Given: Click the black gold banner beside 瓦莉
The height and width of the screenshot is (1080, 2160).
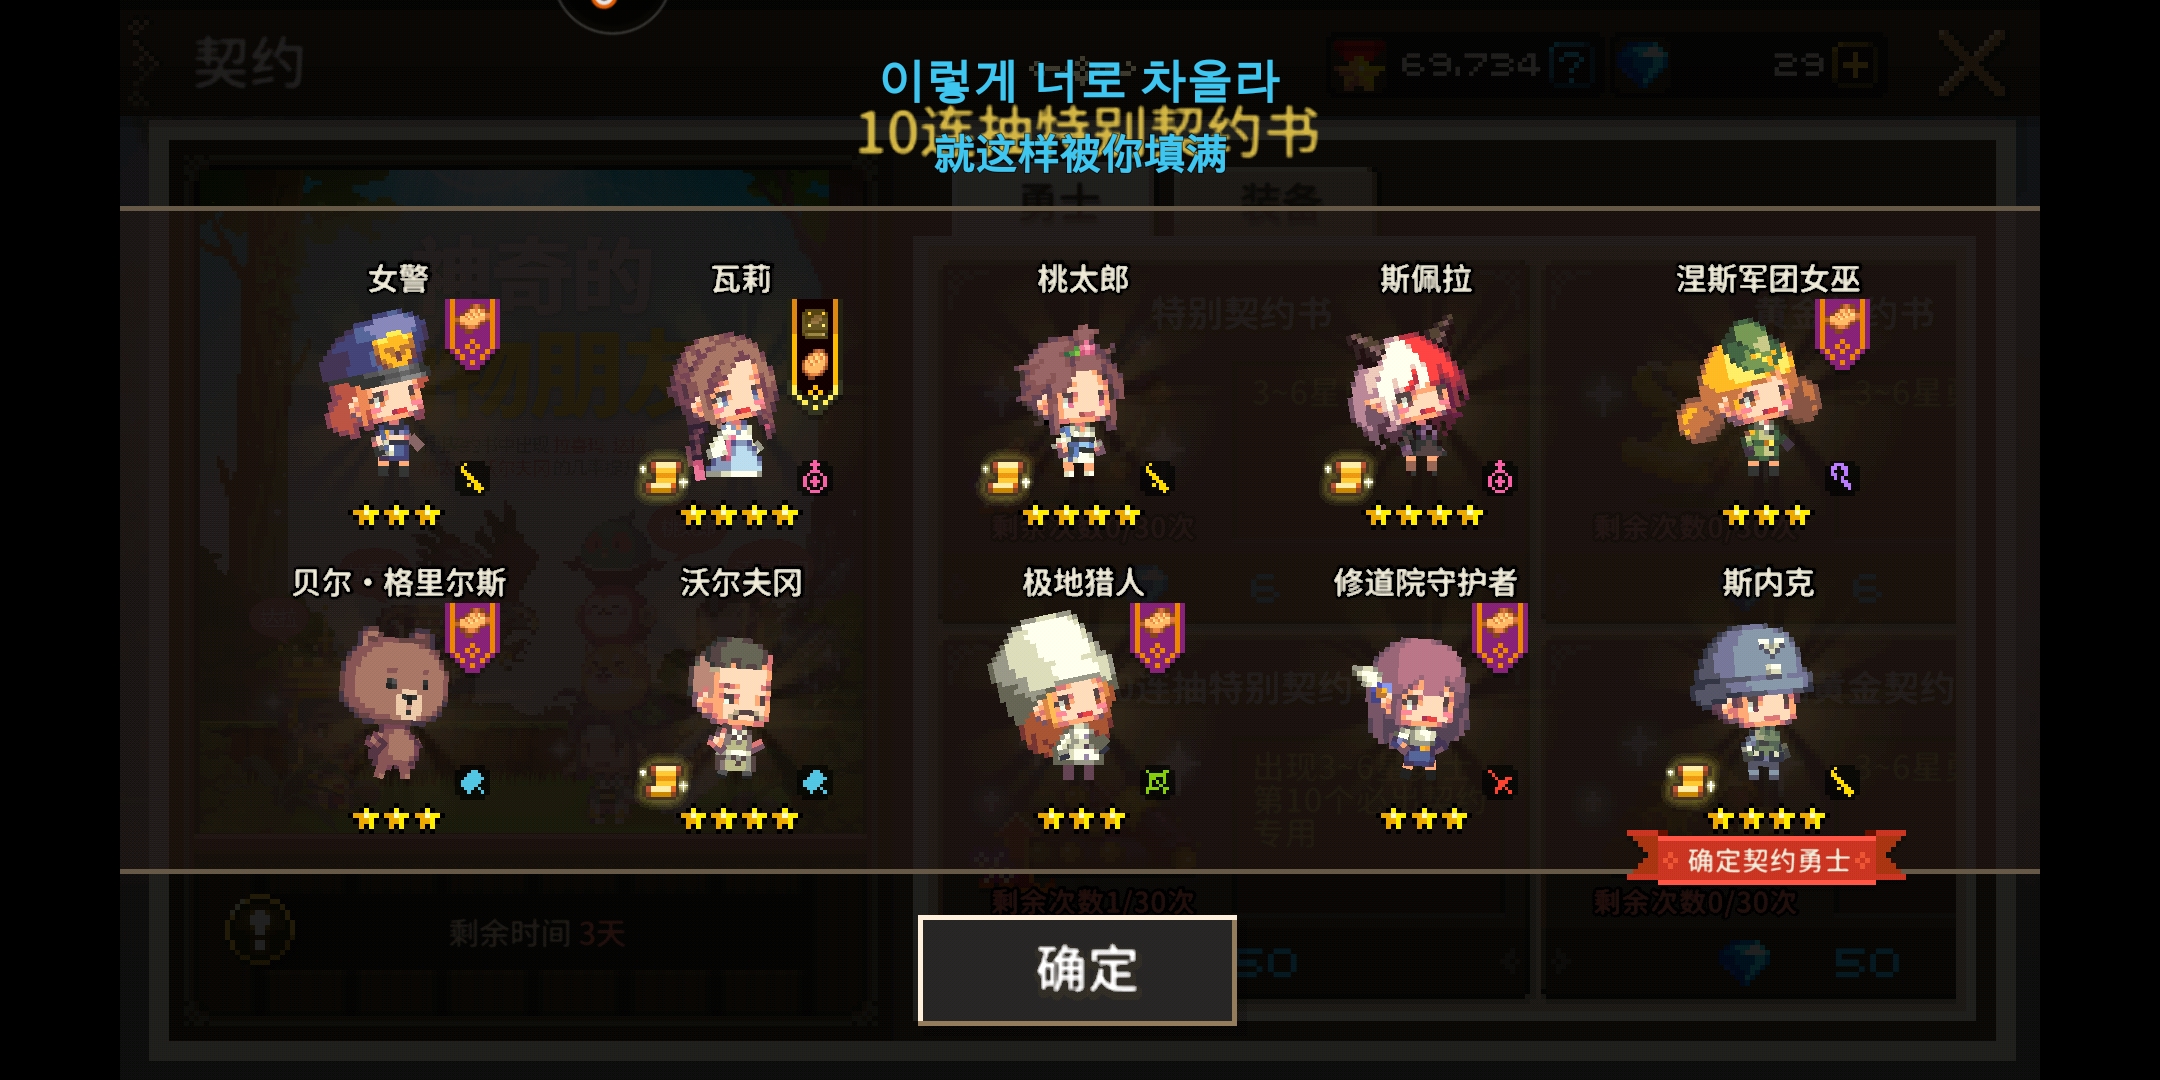Looking at the screenshot, I should [x=816, y=355].
